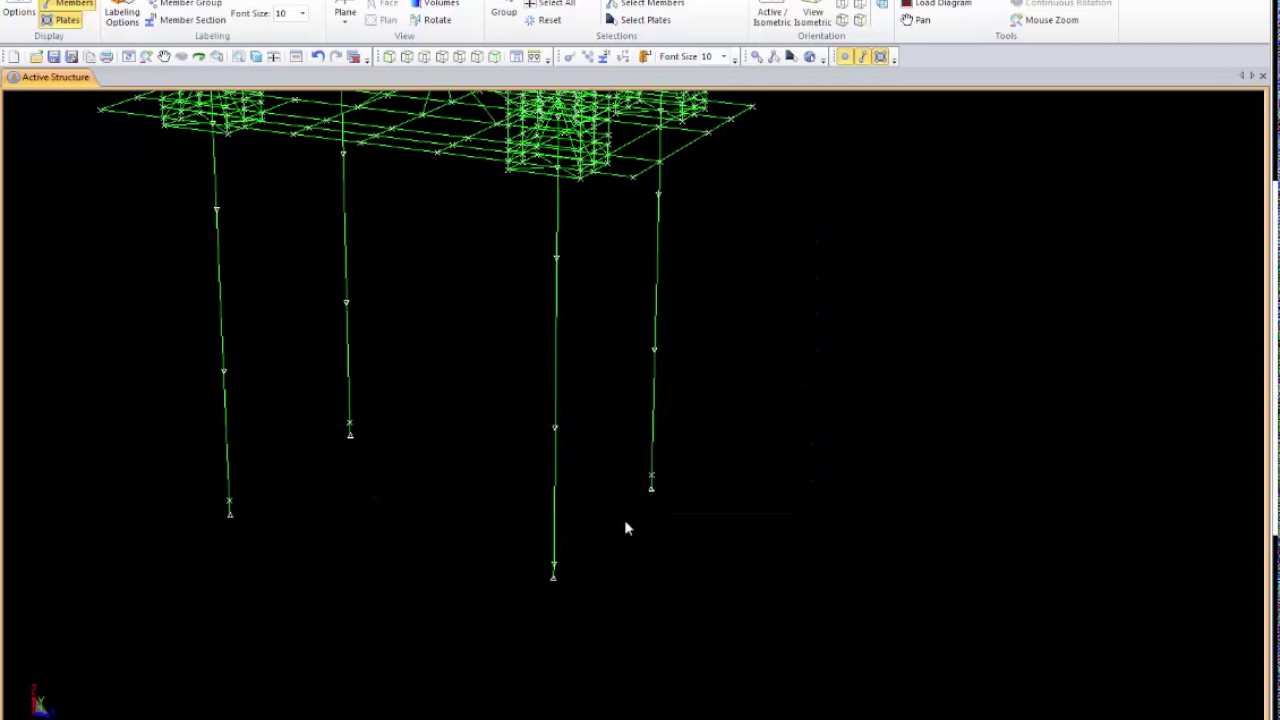Viewport: 1280px width, 720px height.
Task: Click the first 3D view cube icon
Action: [x=389, y=57]
